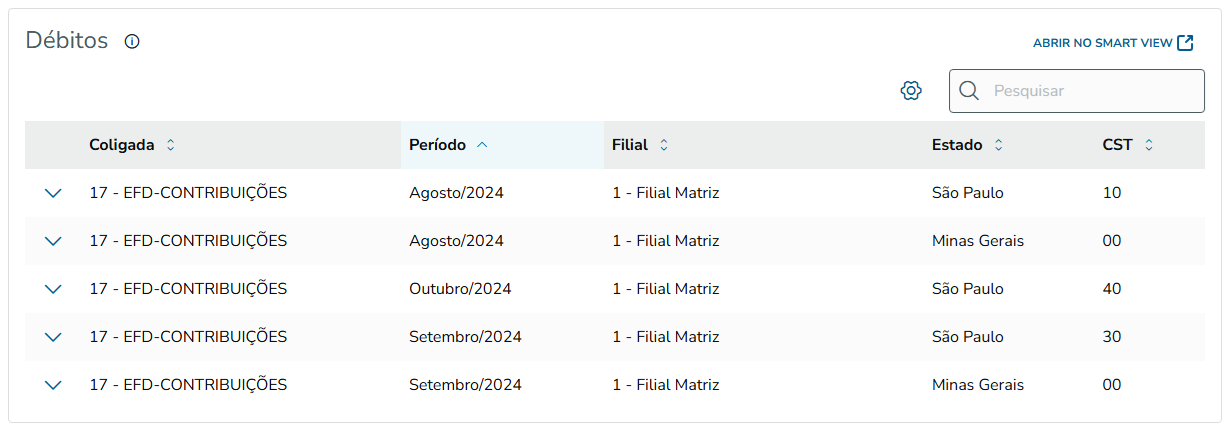Sort the table by Filial arrows
This screenshot has height=427, width=1226.
[663, 145]
